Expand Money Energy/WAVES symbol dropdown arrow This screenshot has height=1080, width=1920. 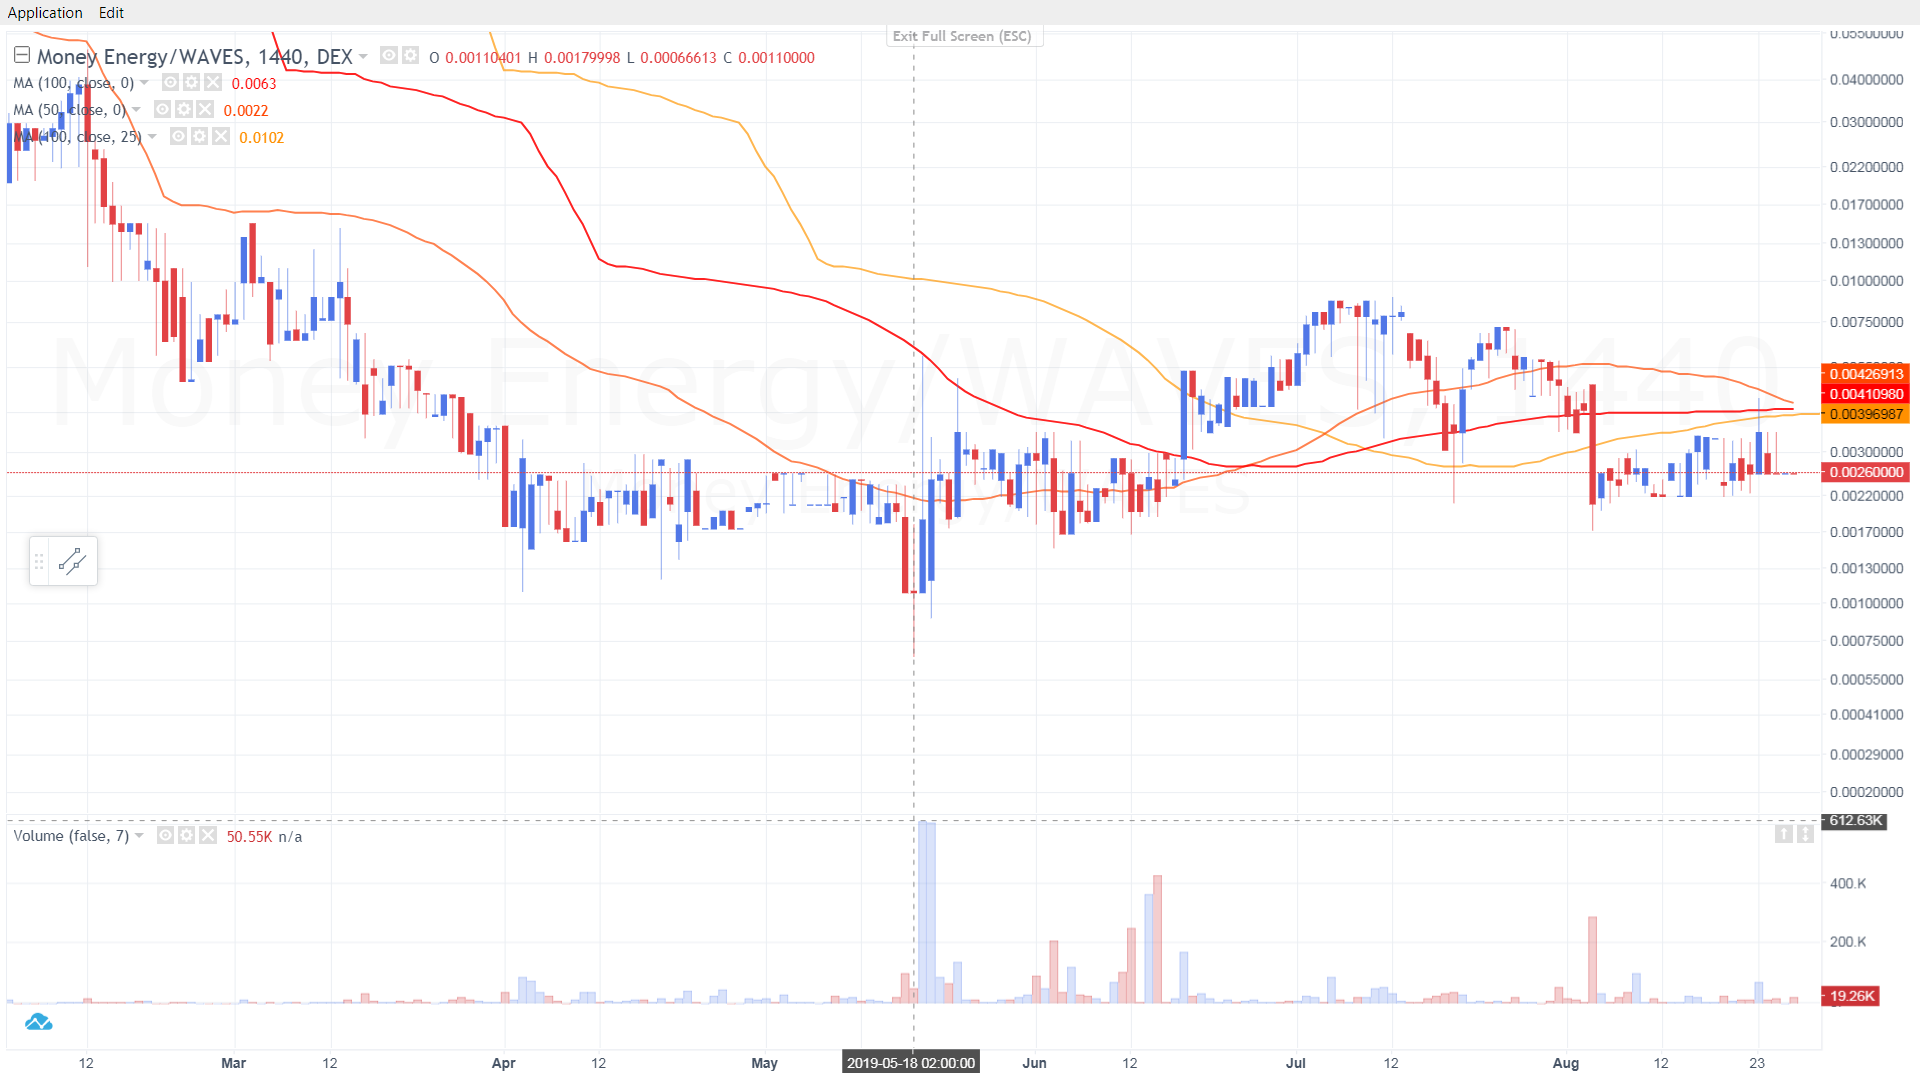(363, 56)
